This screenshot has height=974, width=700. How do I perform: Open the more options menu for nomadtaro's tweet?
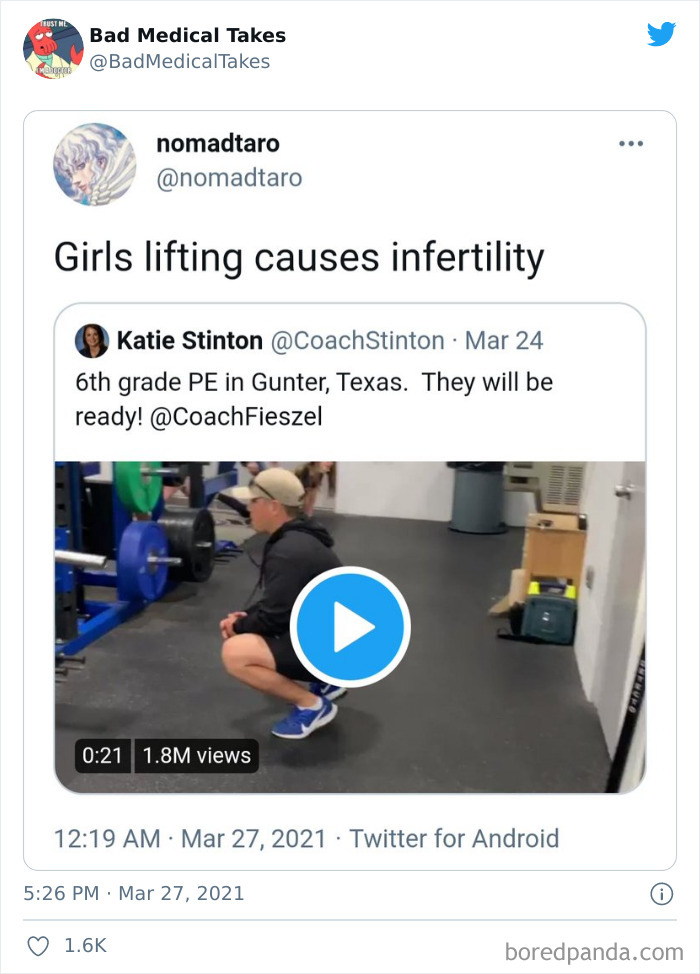pos(631,143)
